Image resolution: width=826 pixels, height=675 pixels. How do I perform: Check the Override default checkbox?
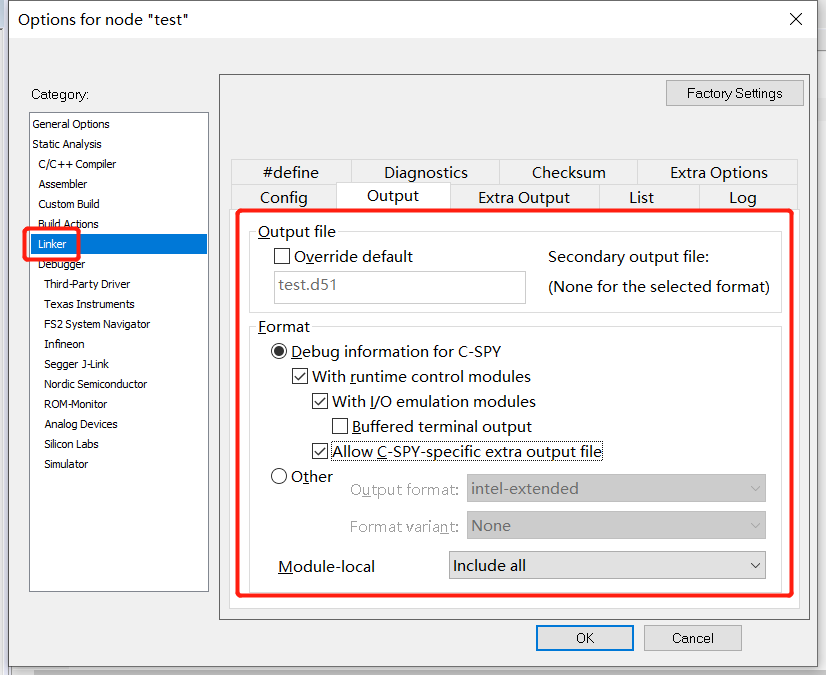coord(282,257)
